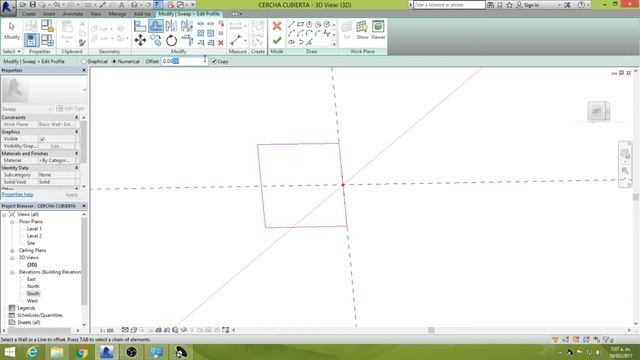Viewport: 640px width, 360px height.
Task: Select the South elevation view
Action: (x=33, y=294)
